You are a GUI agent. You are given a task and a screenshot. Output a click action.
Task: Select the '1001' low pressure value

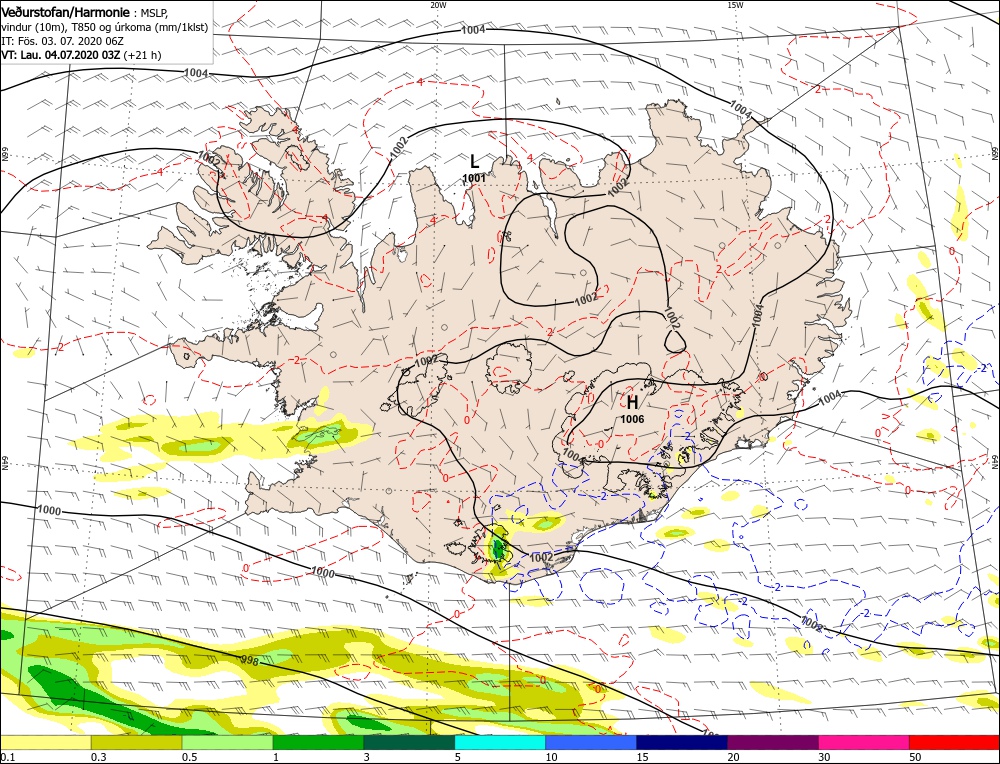(474, 178)
